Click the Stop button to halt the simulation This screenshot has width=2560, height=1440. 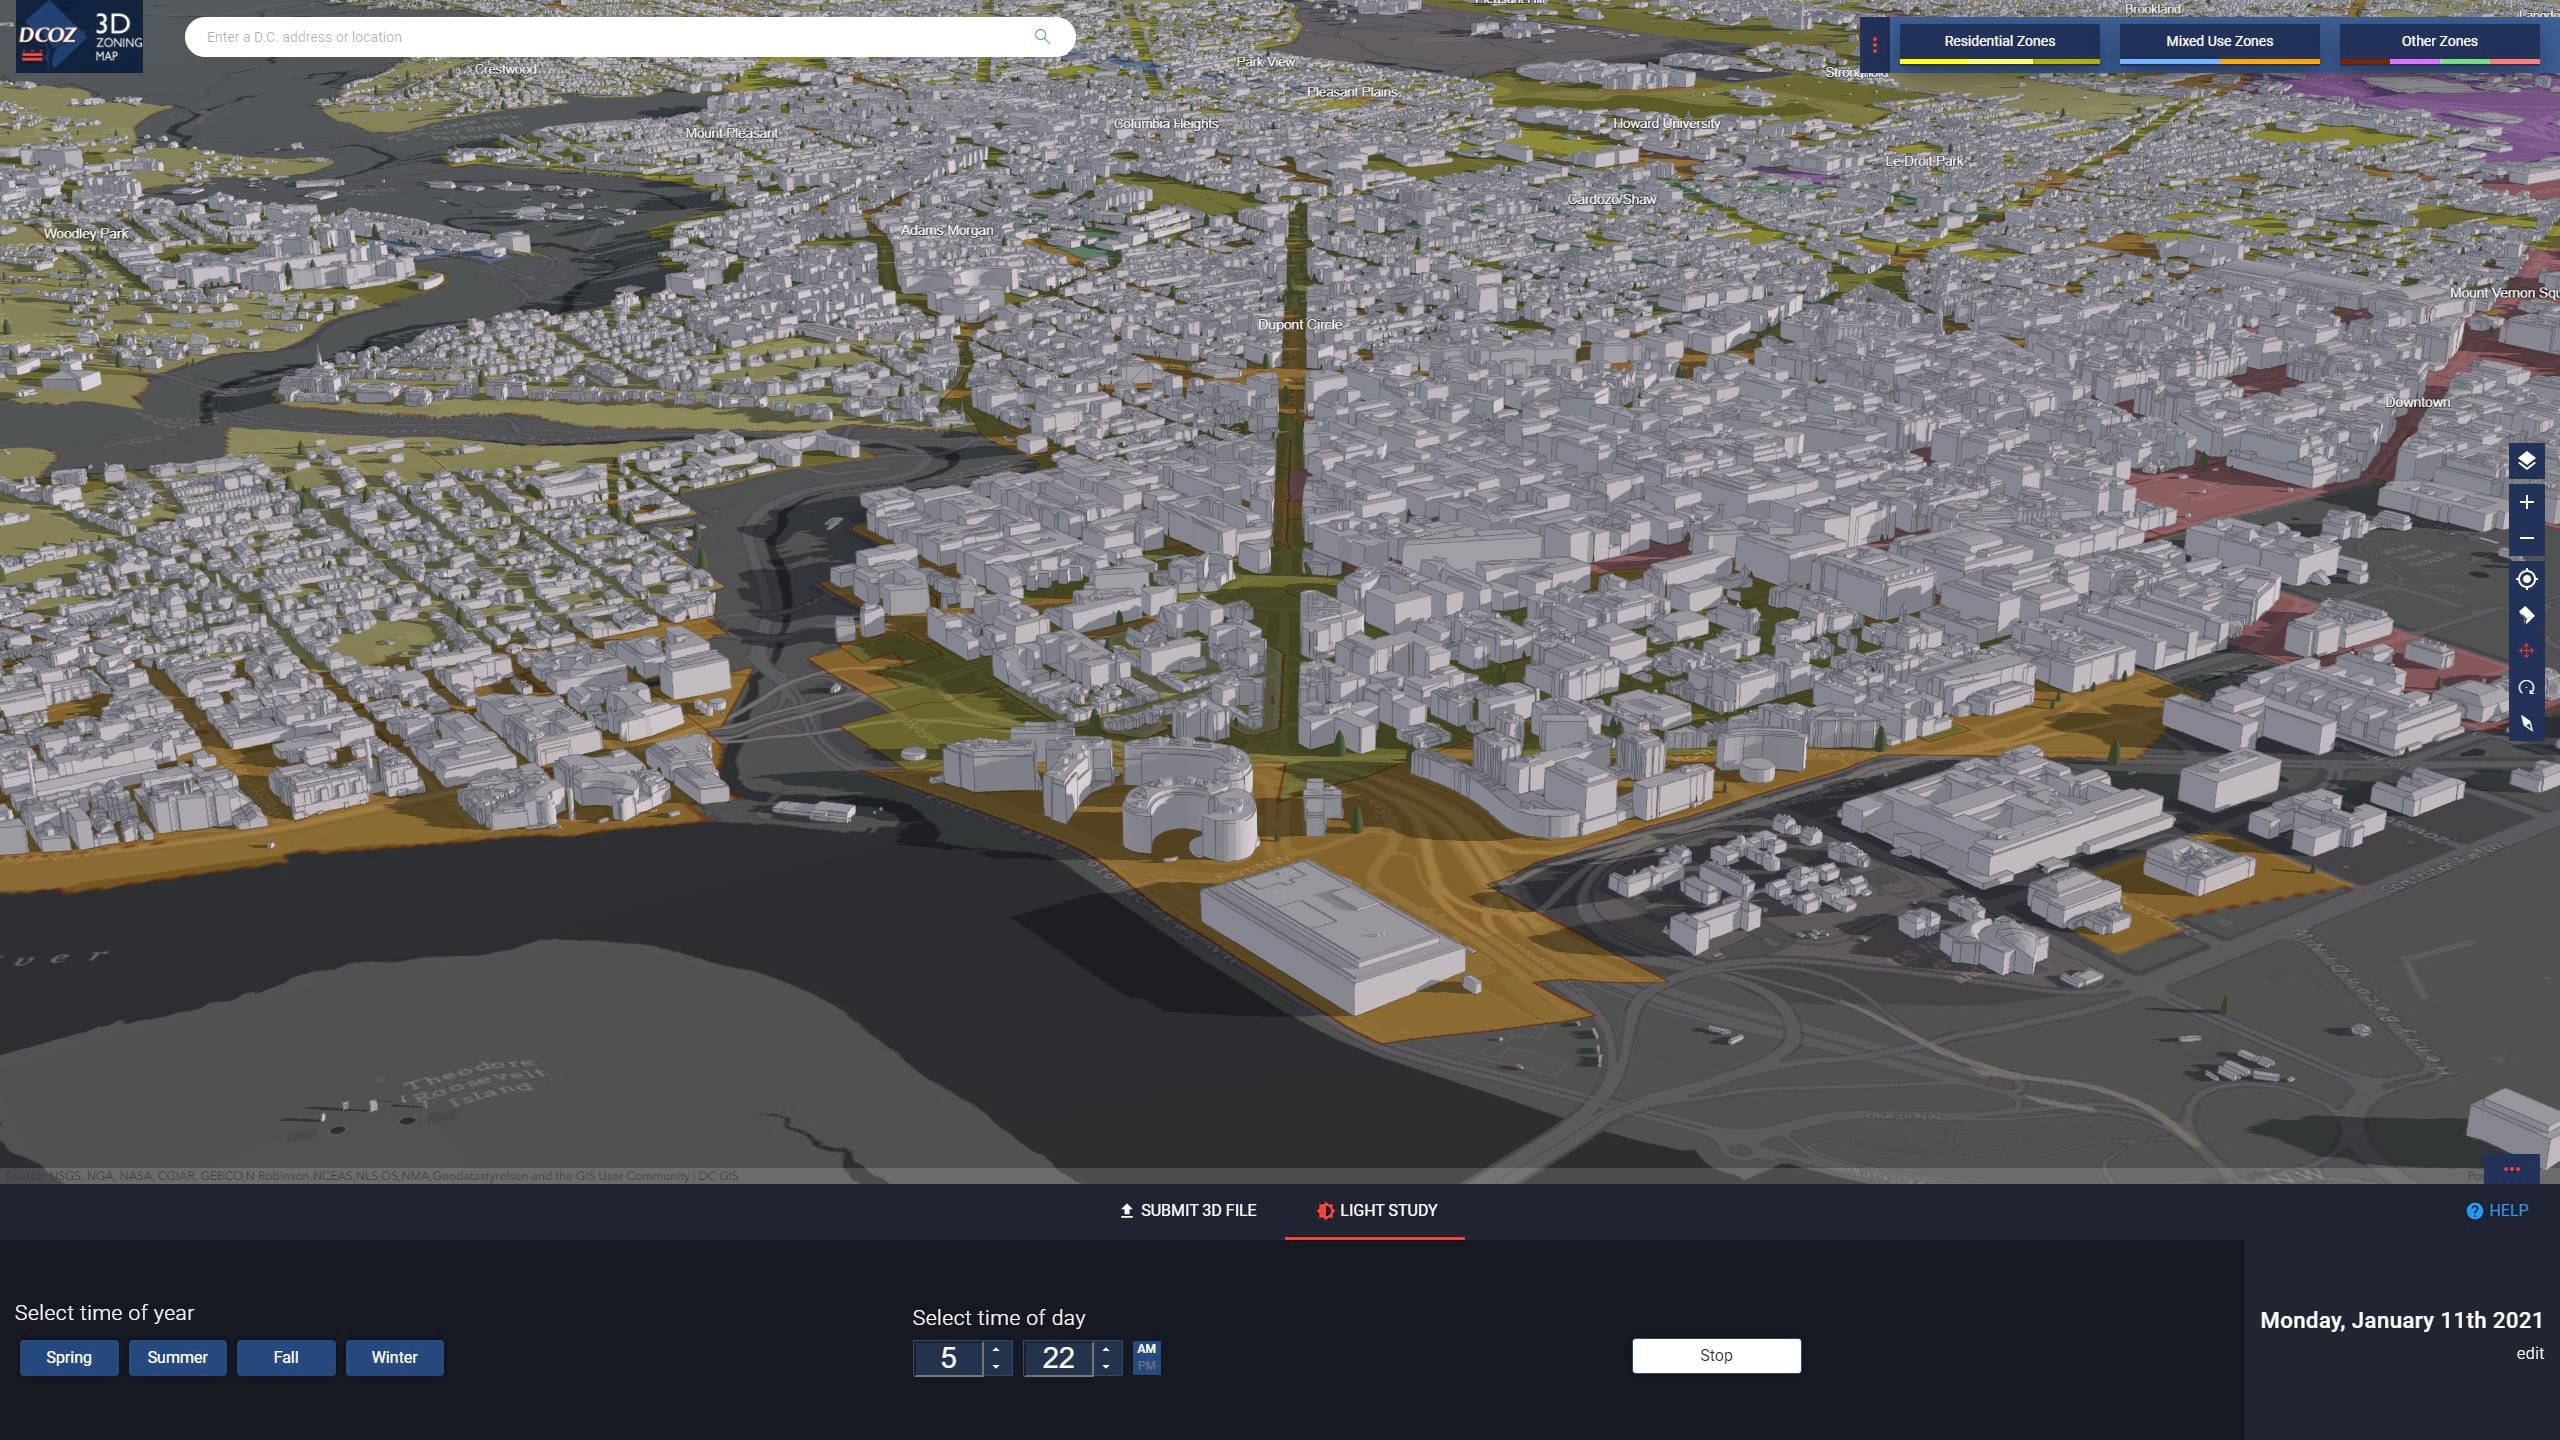[1716, 1356]
